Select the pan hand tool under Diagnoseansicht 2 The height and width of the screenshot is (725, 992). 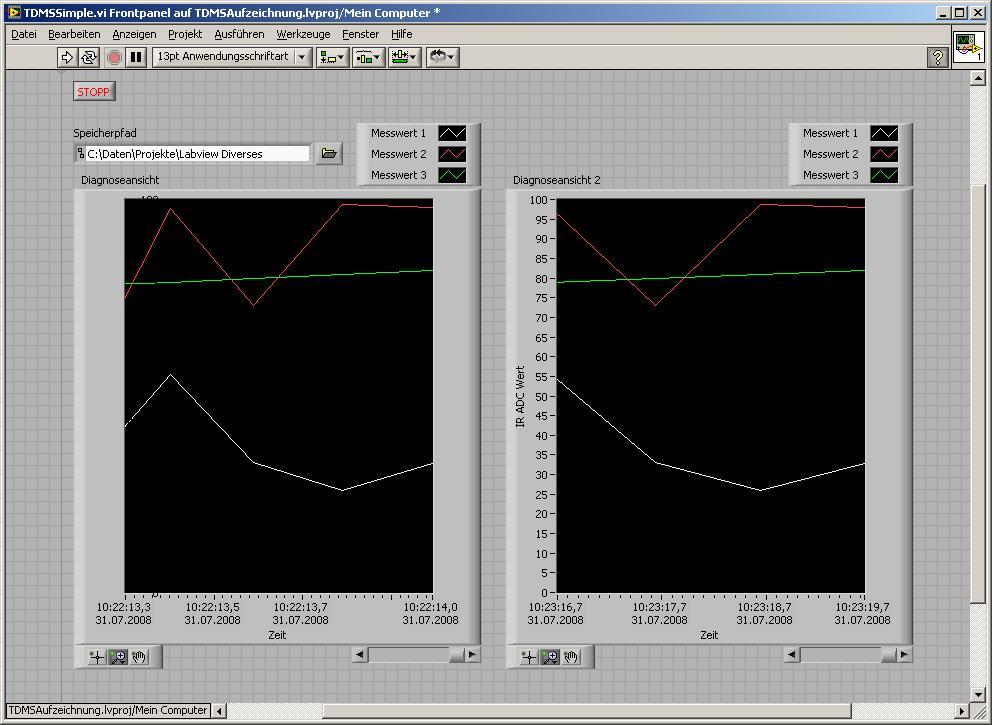click(571, 657)
